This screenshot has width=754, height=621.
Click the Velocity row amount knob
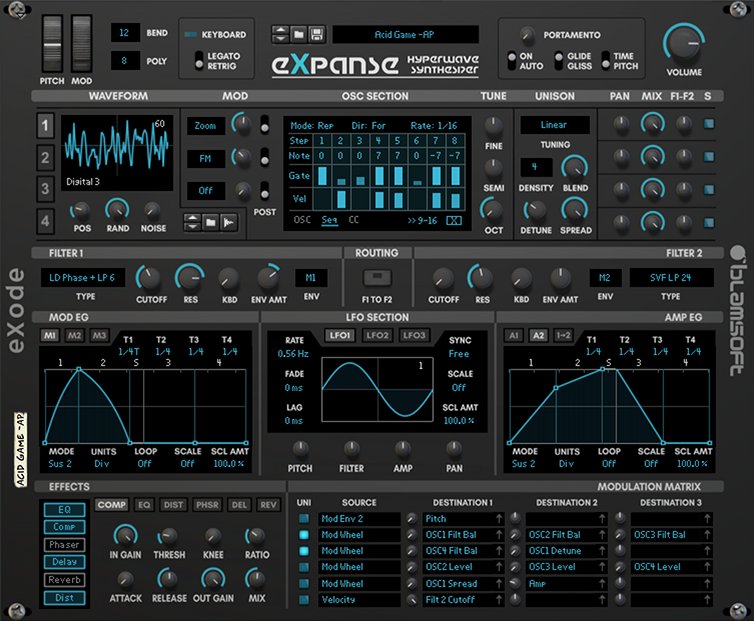pyautogui.click(x=411, y=600)
